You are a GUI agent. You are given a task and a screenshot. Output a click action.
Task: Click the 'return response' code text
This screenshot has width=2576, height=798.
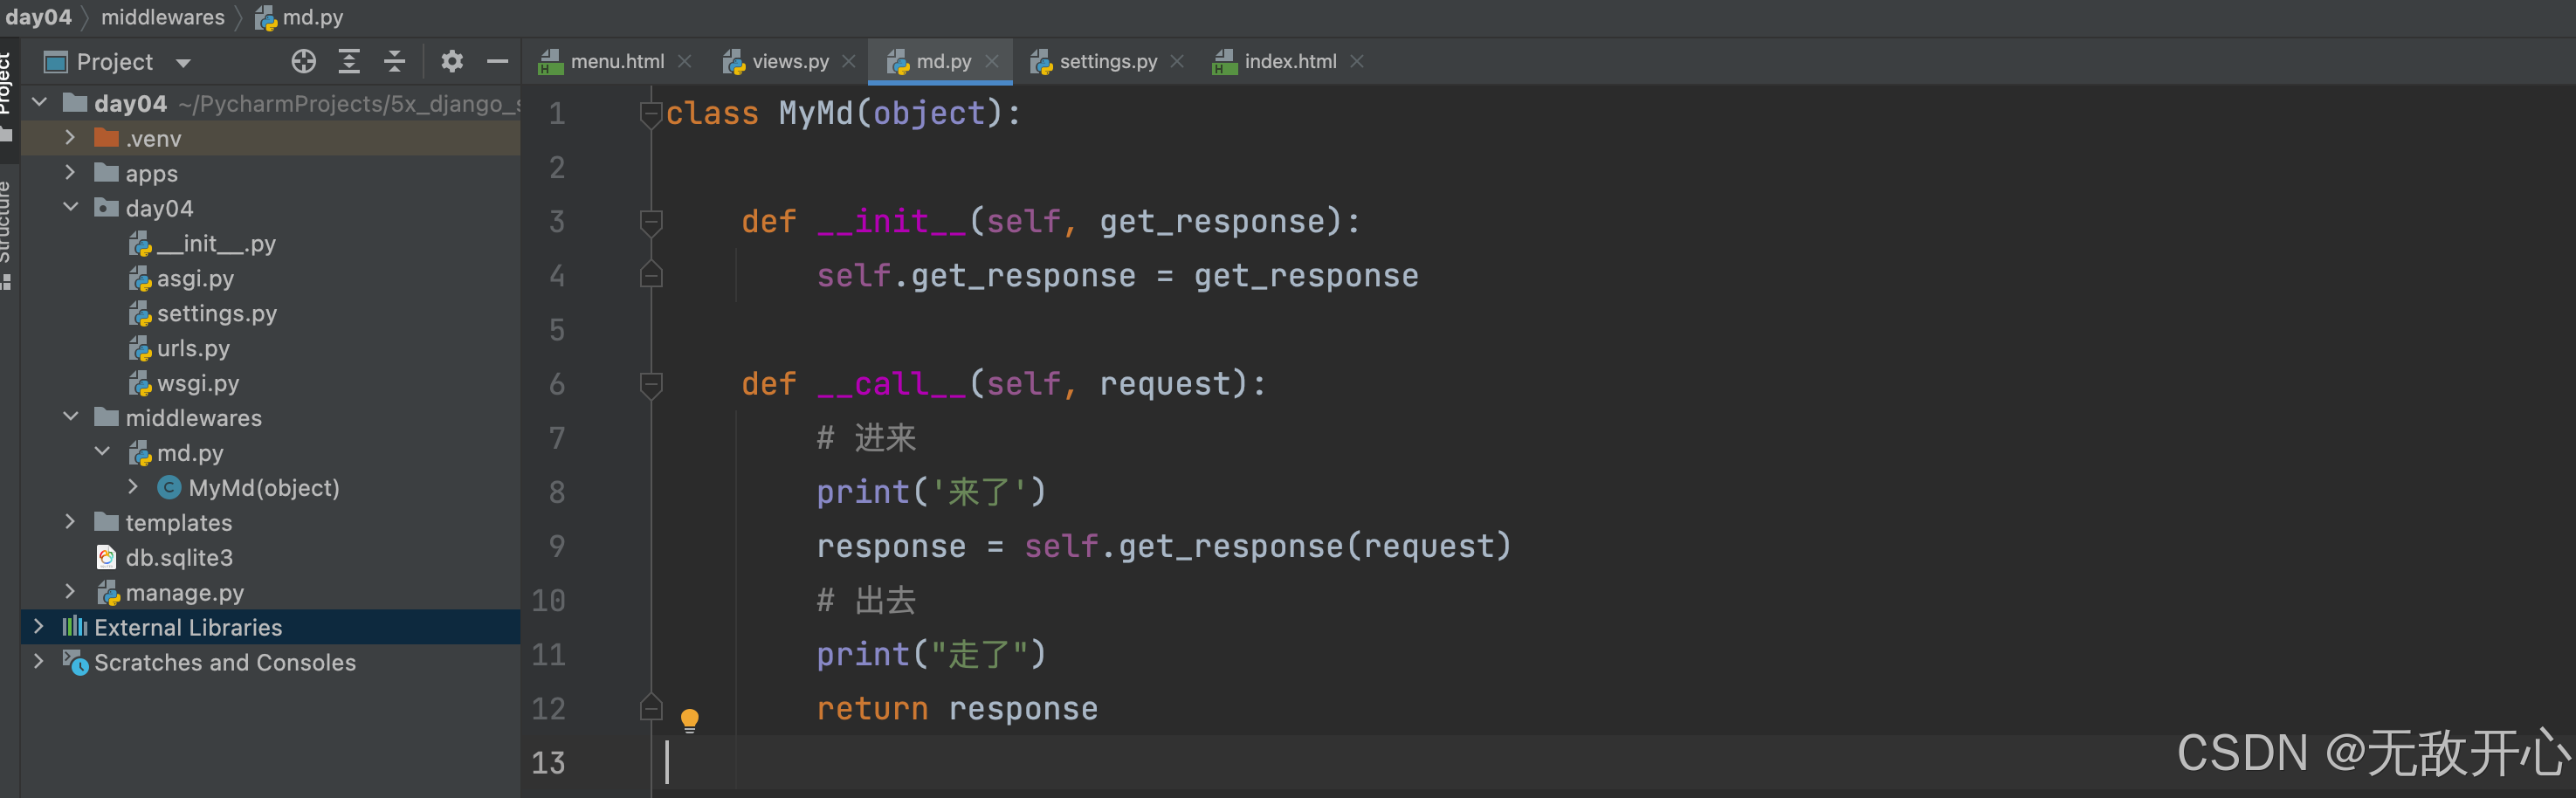(x=957, y=708)
